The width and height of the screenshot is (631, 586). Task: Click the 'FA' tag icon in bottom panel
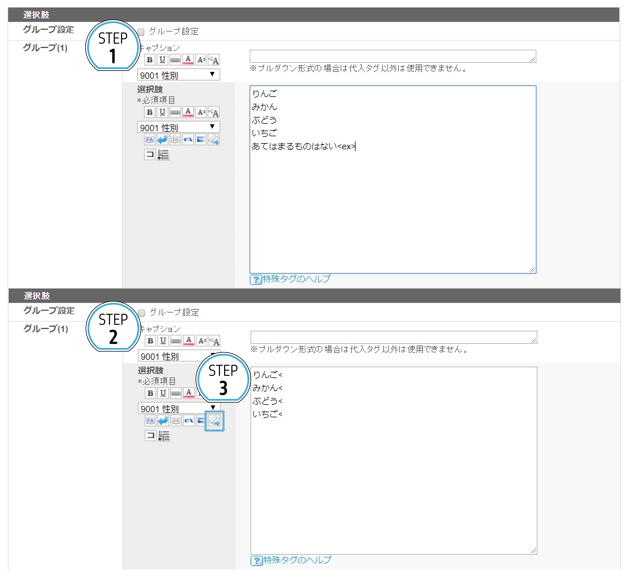point(150,422)
